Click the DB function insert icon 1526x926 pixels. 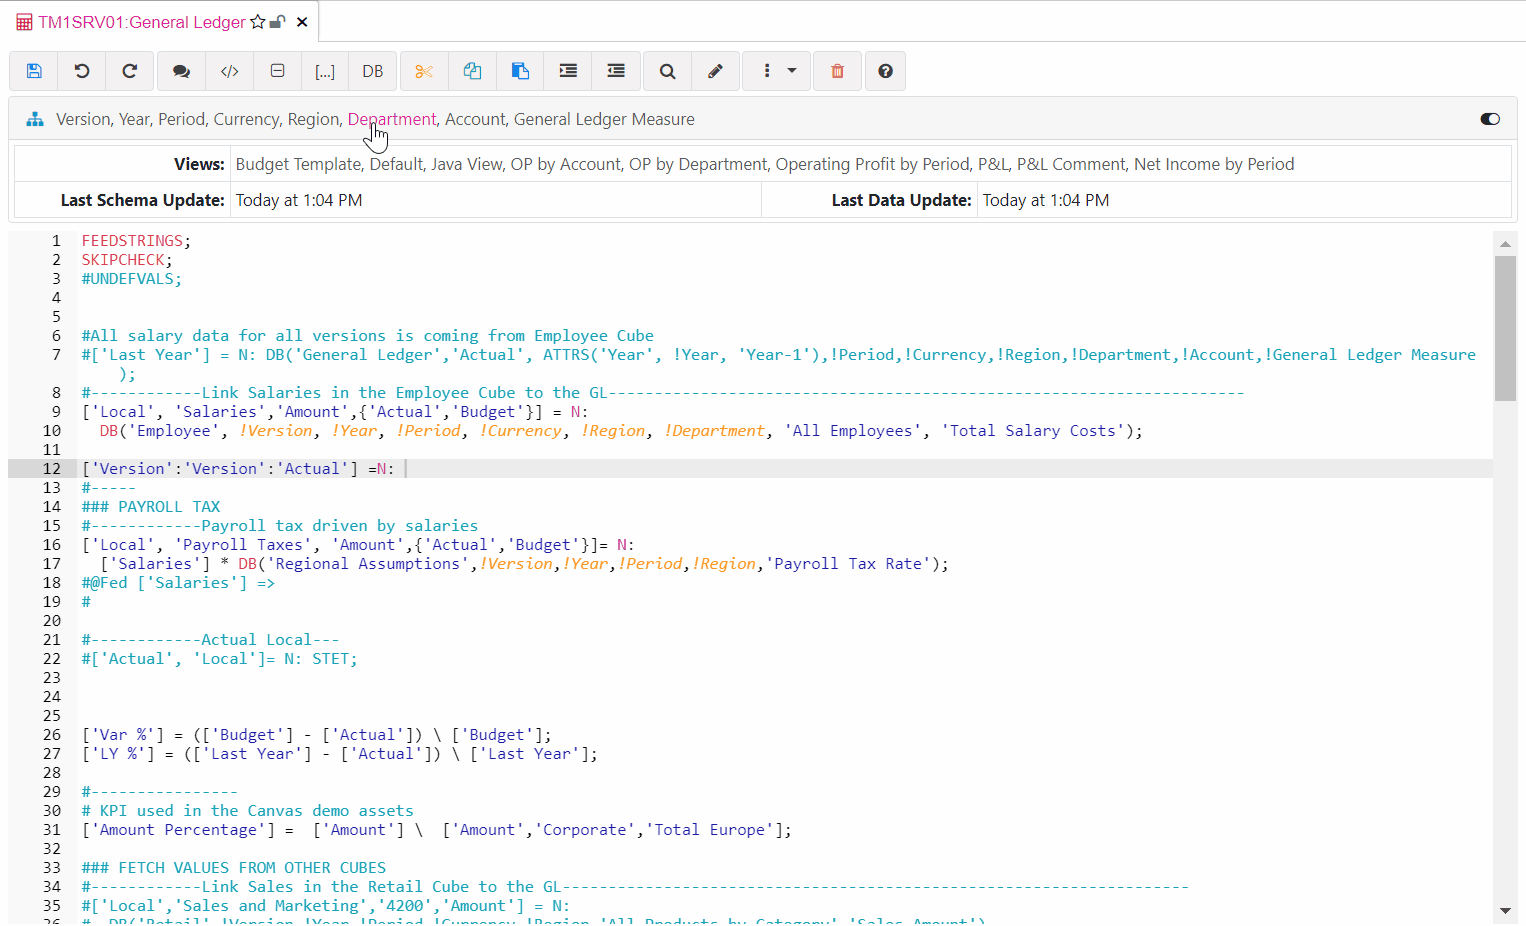click(372, 71)
